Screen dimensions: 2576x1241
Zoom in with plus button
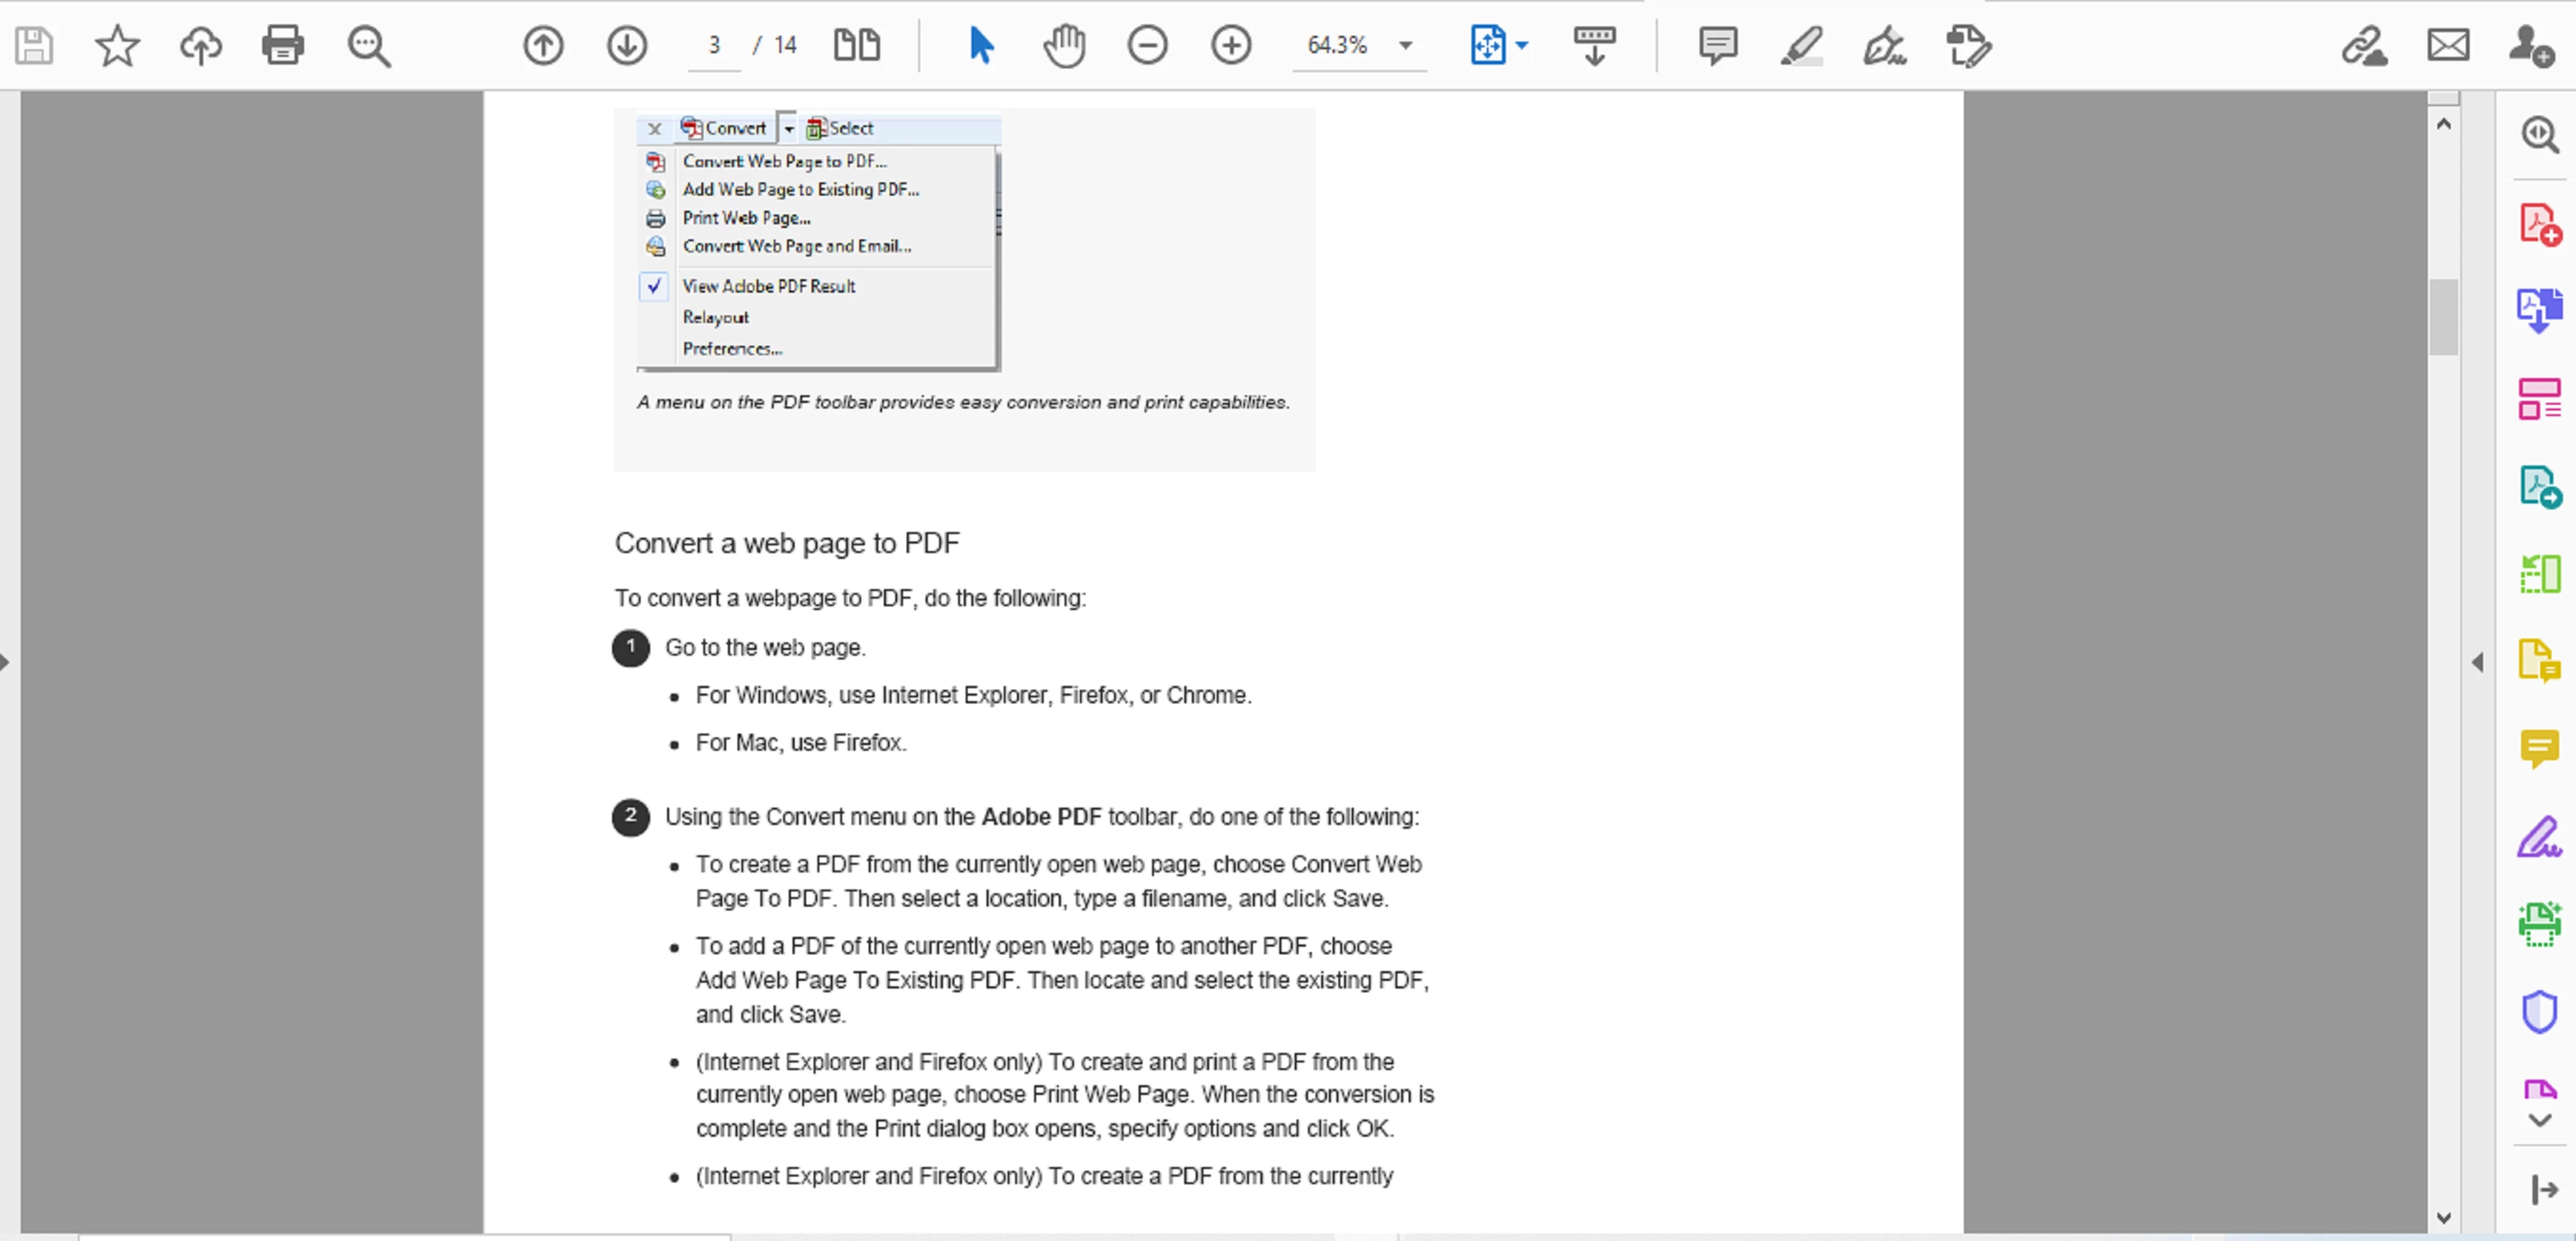(1231, 45)
